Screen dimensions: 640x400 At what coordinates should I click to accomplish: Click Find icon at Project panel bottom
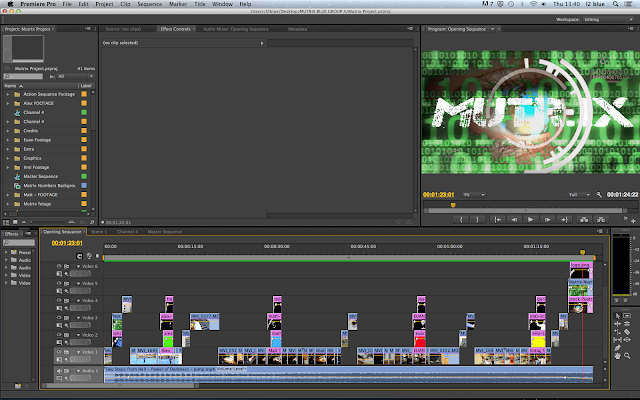click(x=92, y=222)
